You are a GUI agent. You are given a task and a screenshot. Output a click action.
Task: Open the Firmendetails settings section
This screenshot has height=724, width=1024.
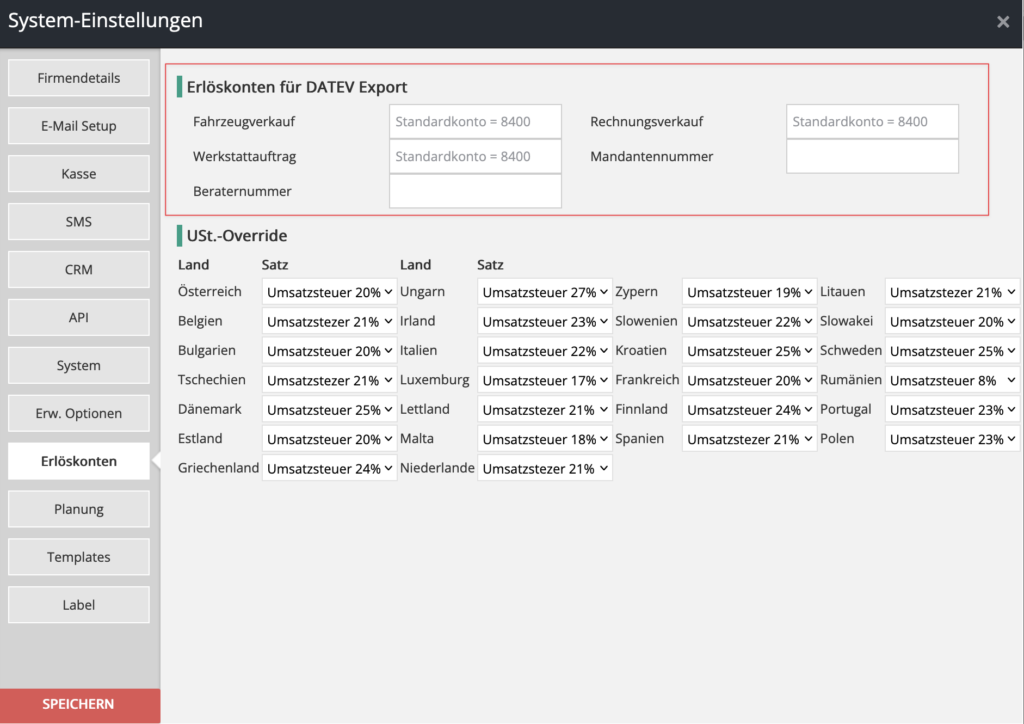click(78, 77)
